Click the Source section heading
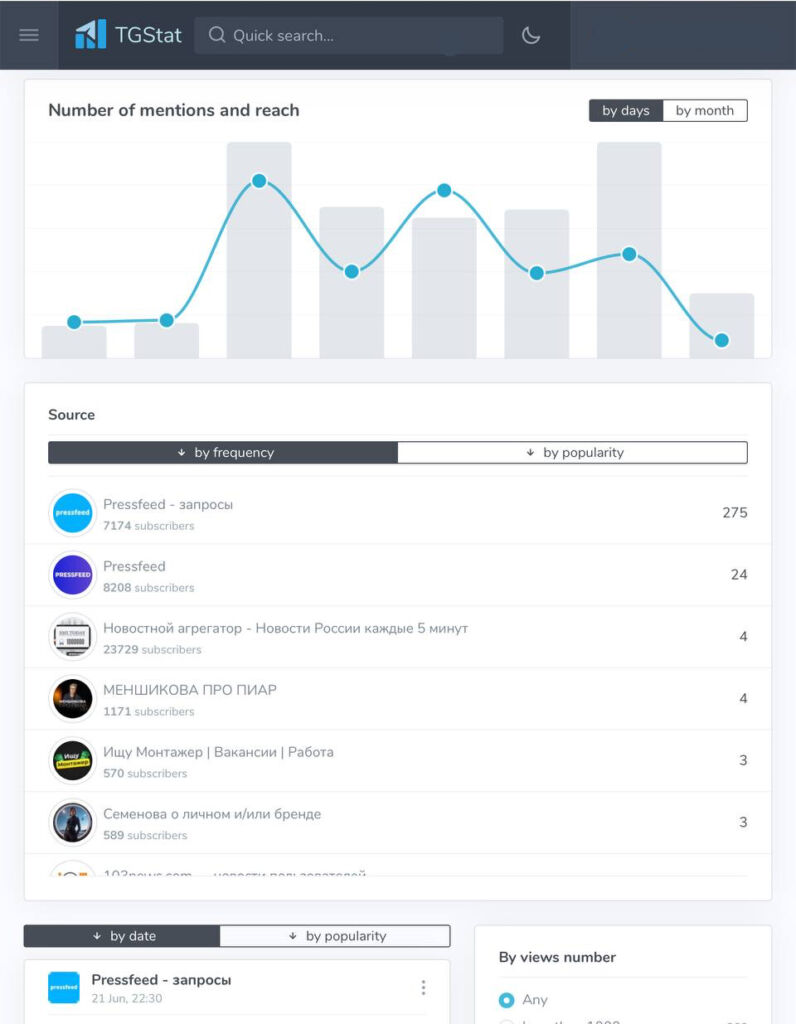Image resolution: width=796 pixels, height=1024 pixels. pos(72,415)
